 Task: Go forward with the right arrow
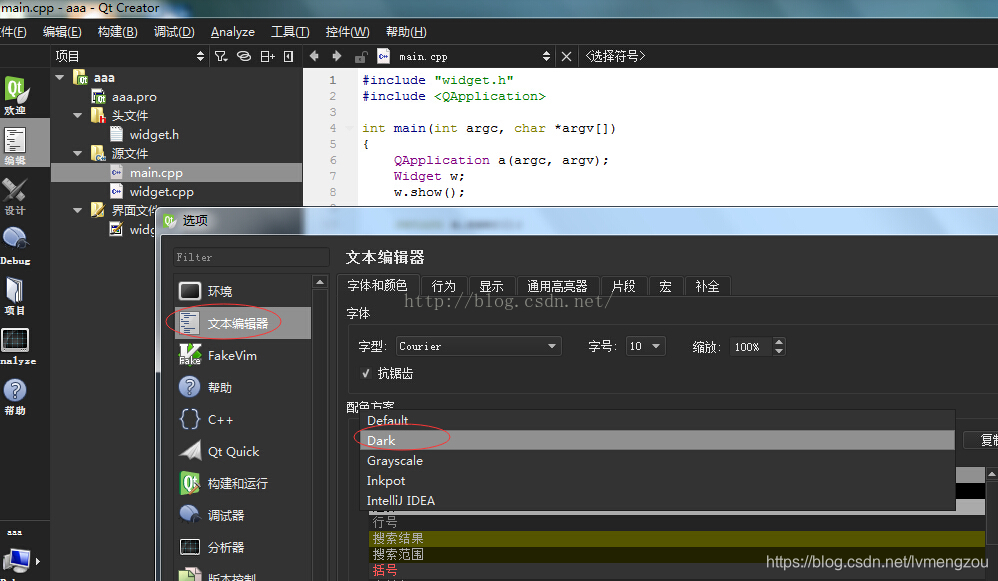click(337, 56)
